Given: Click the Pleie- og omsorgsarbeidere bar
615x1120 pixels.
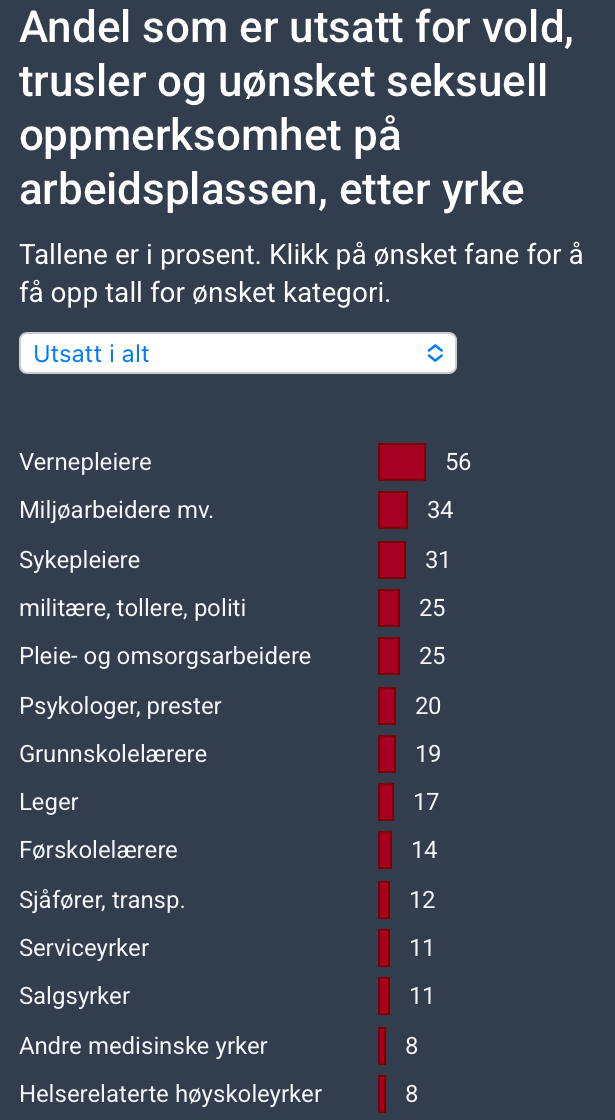Looking at the screenshot, I should [x=389, y=656].
